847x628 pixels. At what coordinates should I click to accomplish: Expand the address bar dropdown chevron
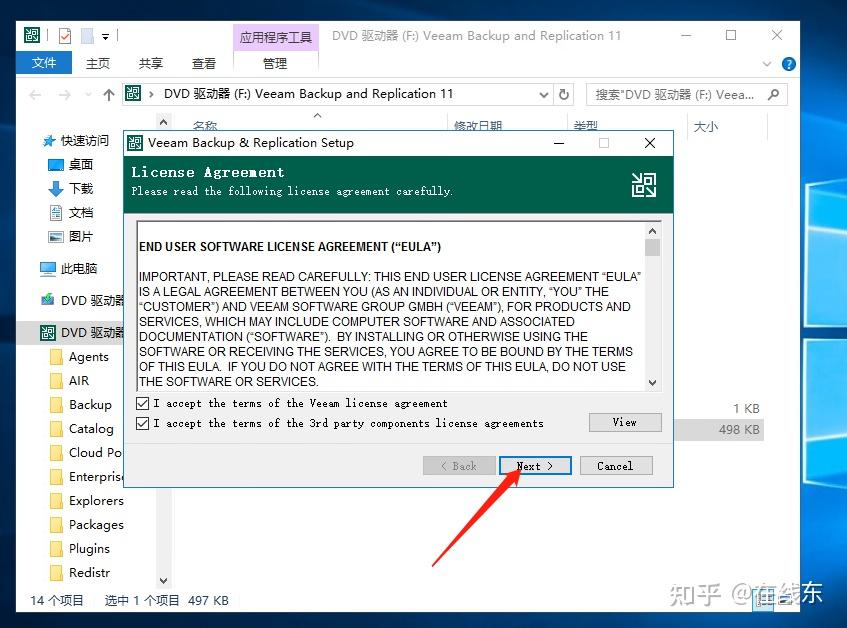pos(543,94)
